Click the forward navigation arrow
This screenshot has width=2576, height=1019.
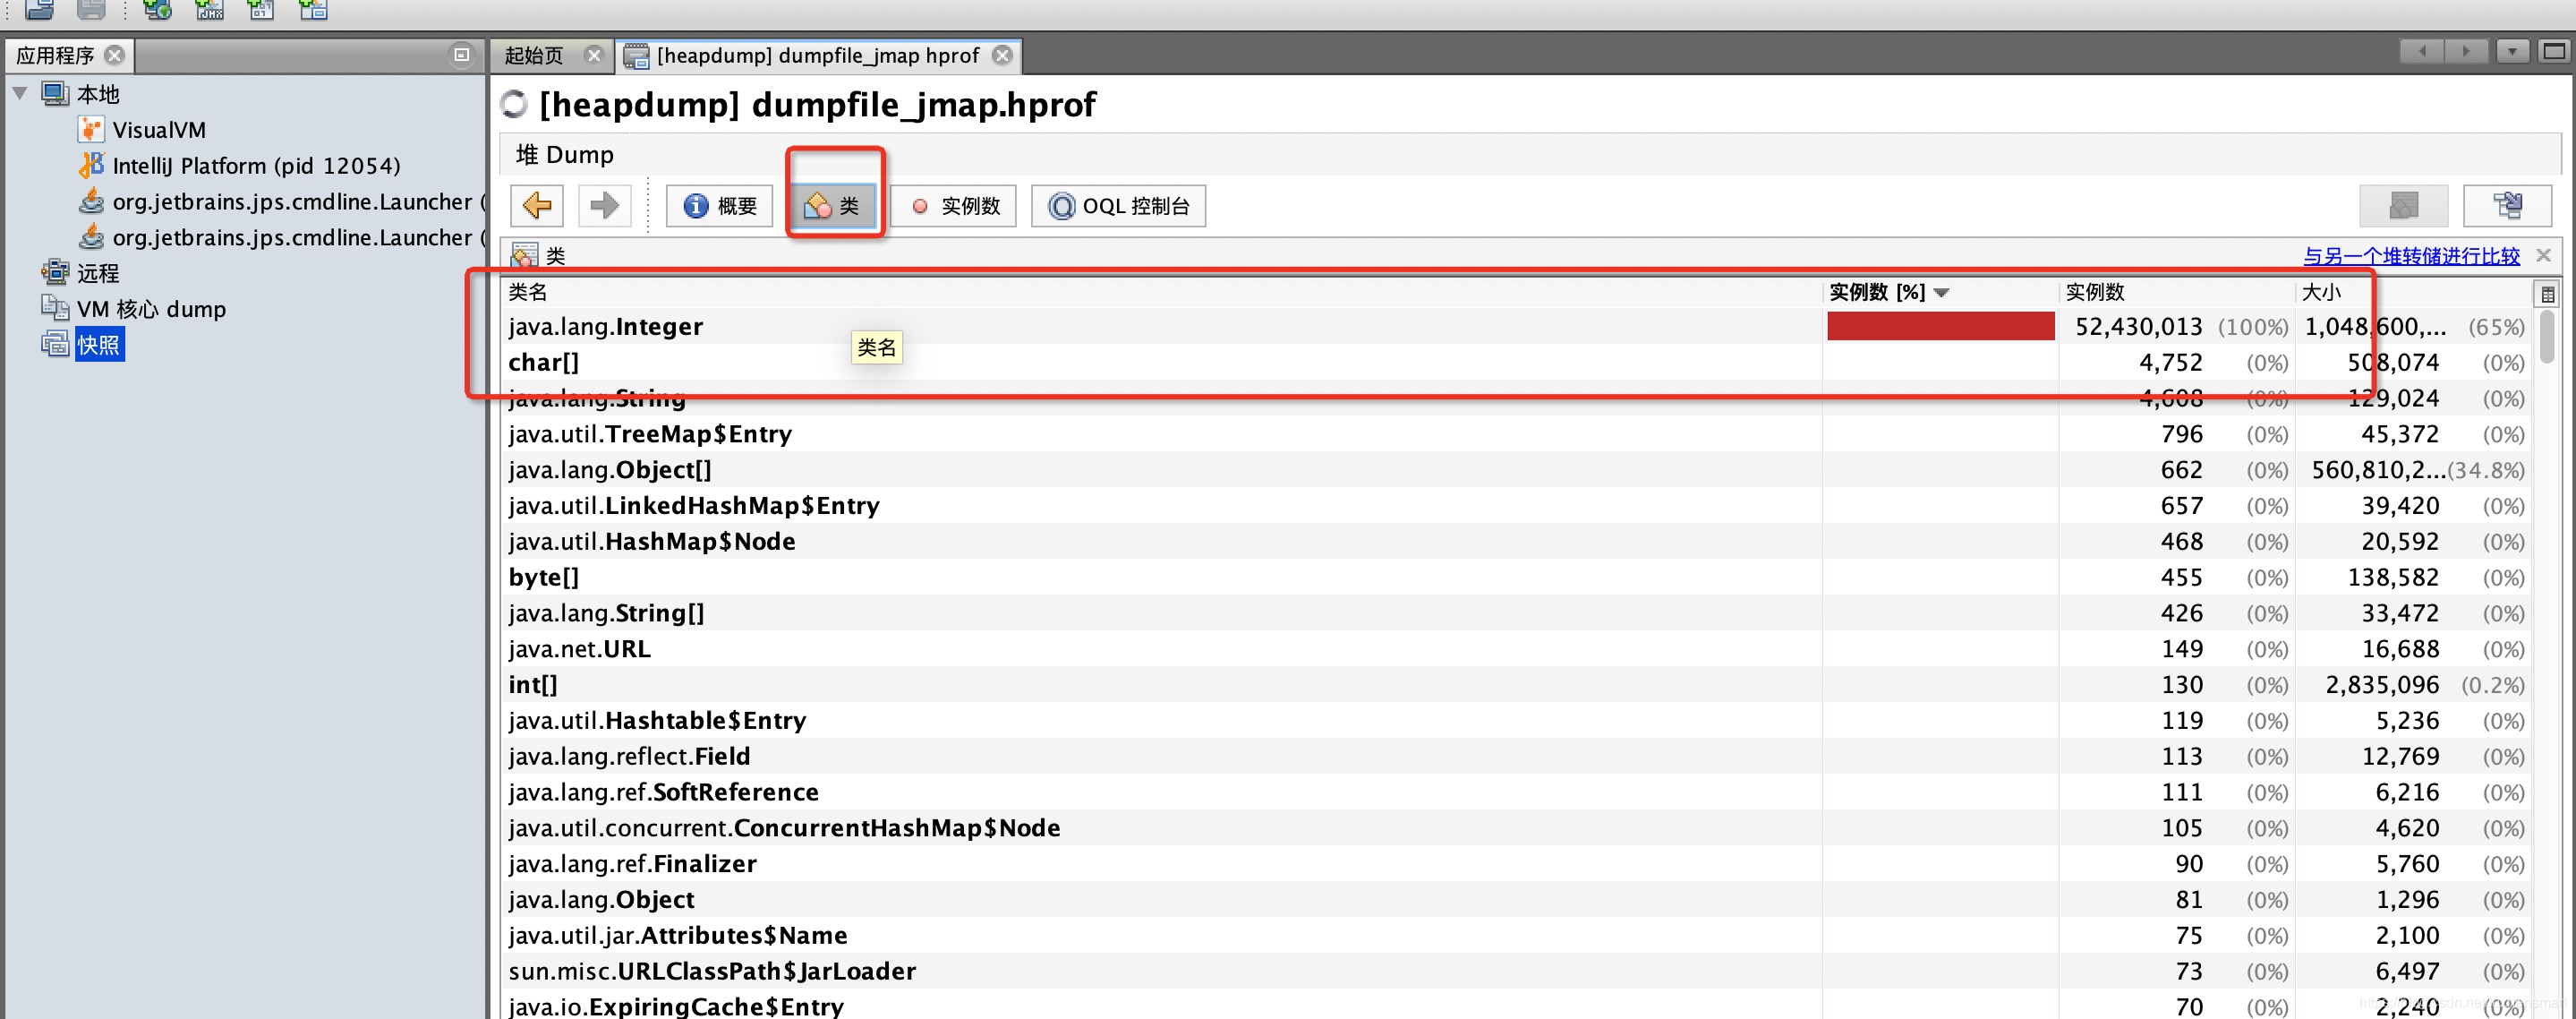point(604,205)
